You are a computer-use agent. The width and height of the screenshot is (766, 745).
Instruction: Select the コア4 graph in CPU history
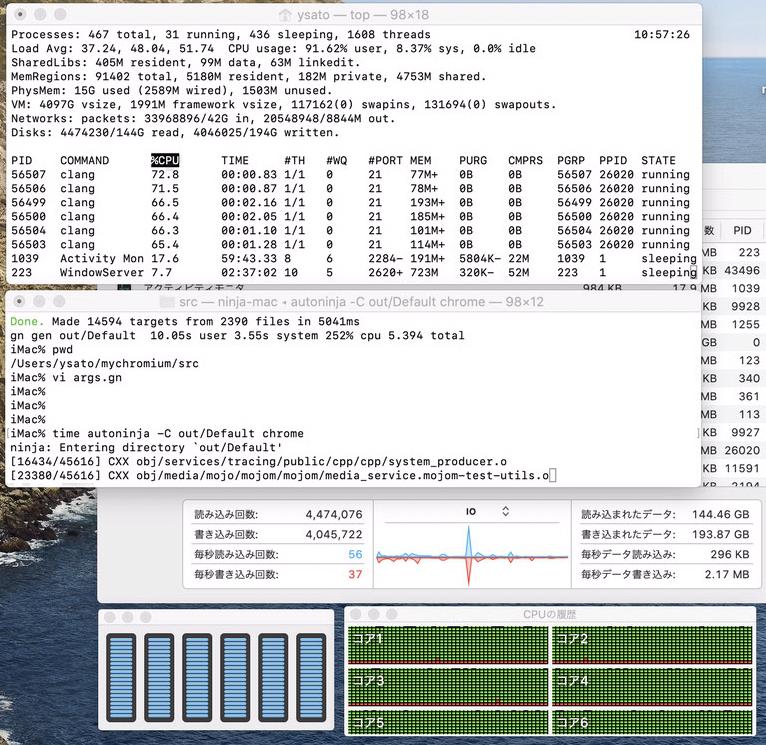point(654,687)
